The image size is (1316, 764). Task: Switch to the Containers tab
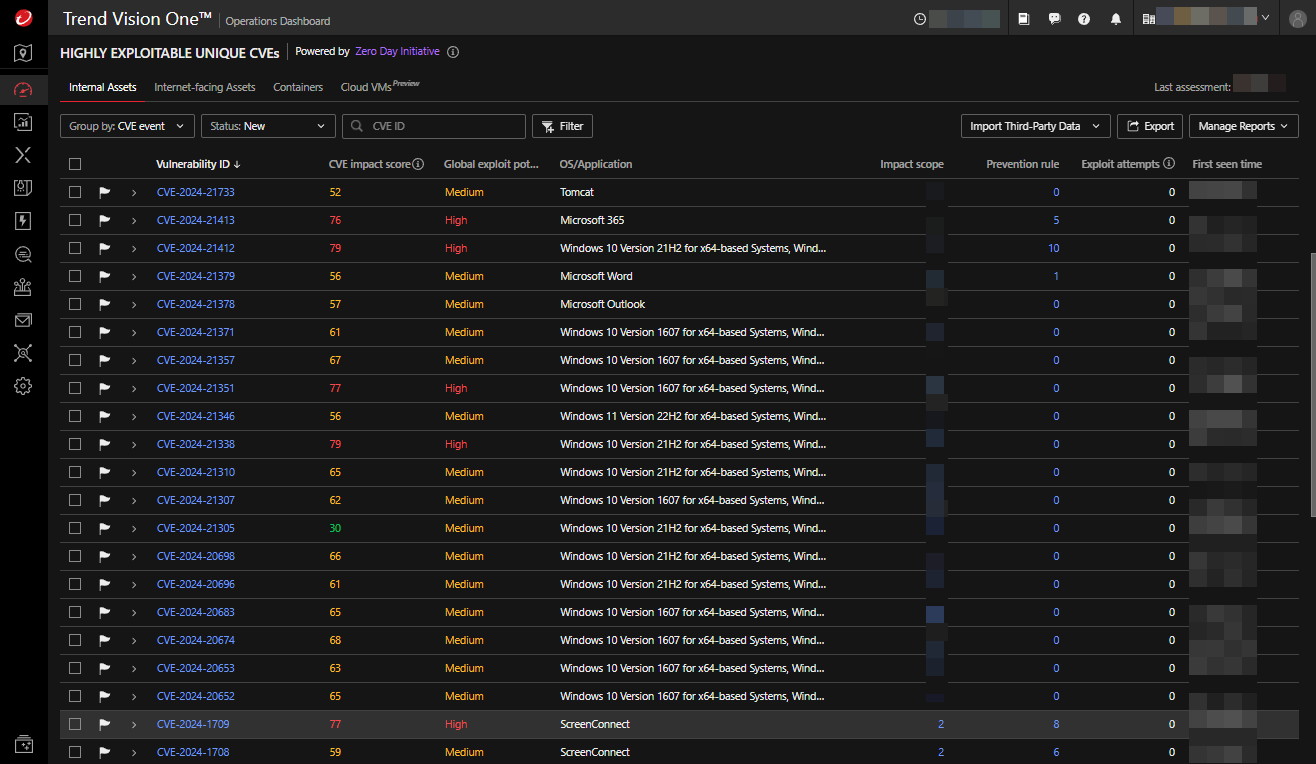click(x=298, y=88)
